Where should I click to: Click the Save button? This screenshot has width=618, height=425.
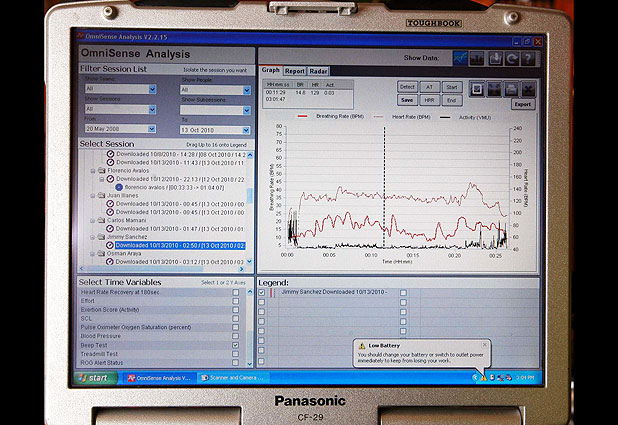click(x=407, y=100)
